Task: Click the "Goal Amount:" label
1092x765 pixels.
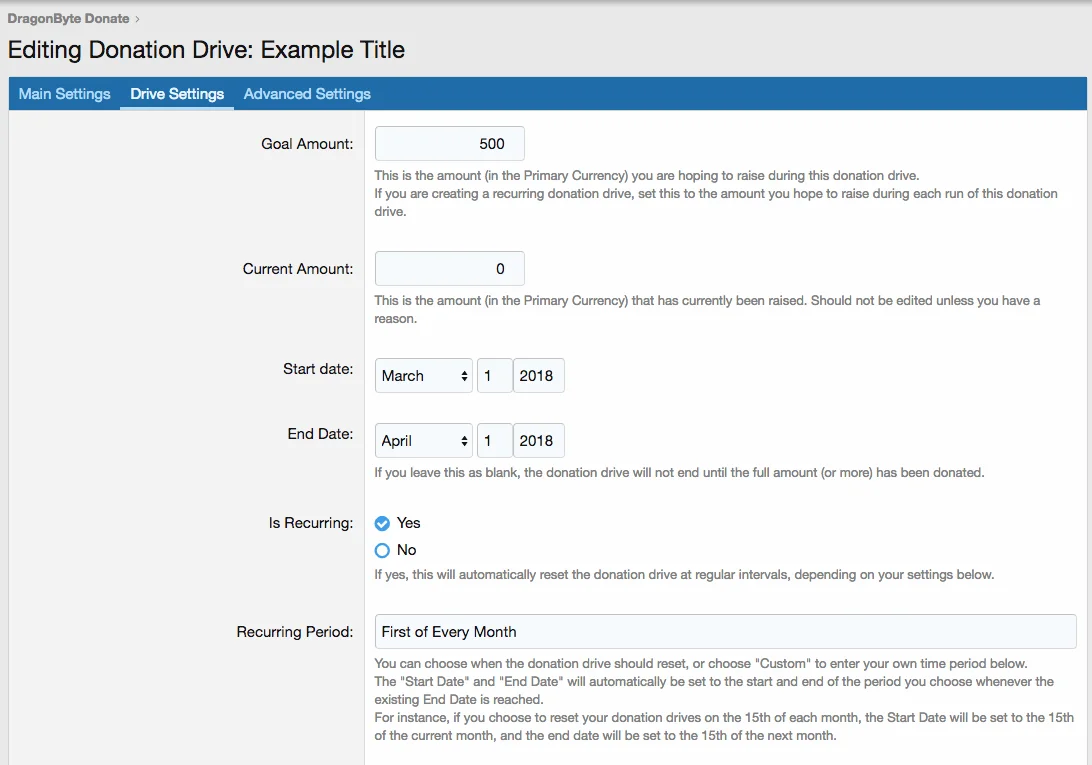Action: 307,144
